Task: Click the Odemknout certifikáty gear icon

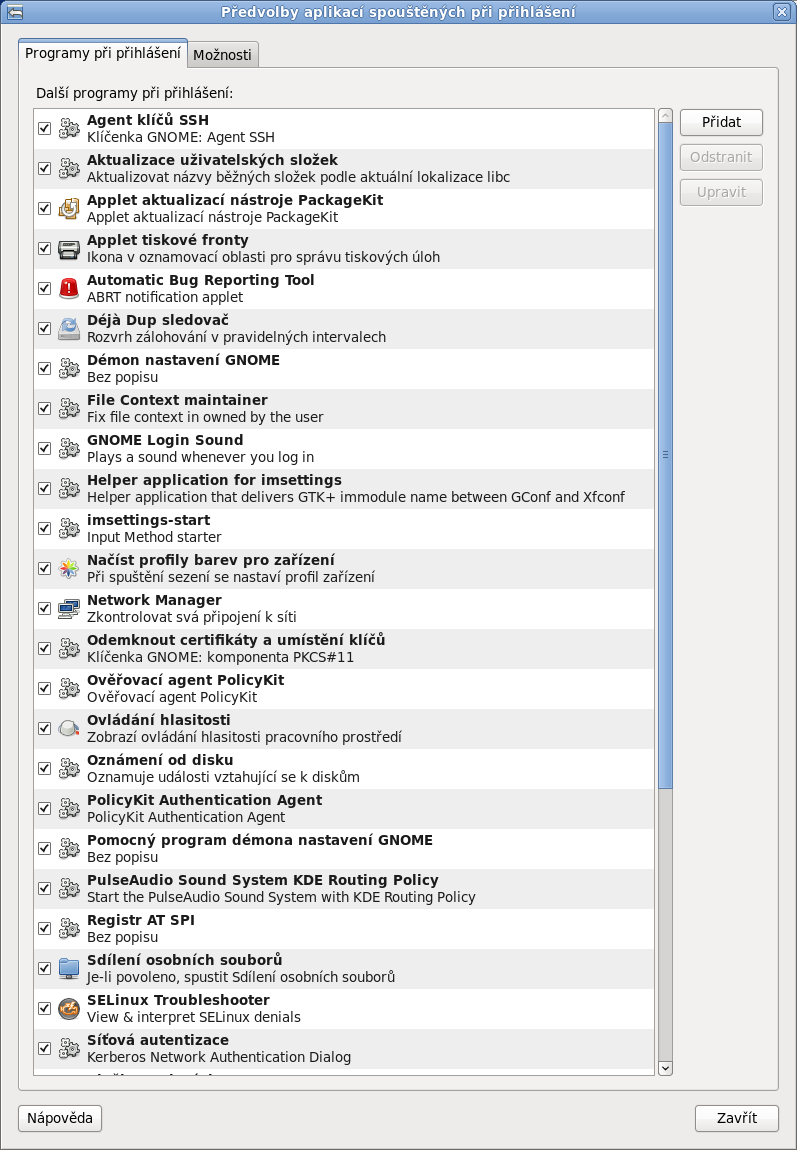Action: tap(69, 648)
